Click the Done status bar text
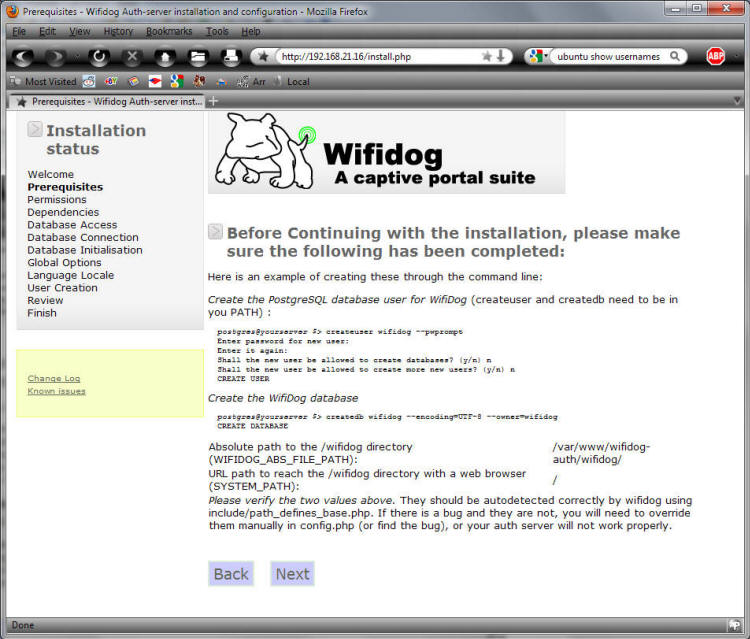The width and height of the screenshot is (750, 639). click(x=22, y=625)
